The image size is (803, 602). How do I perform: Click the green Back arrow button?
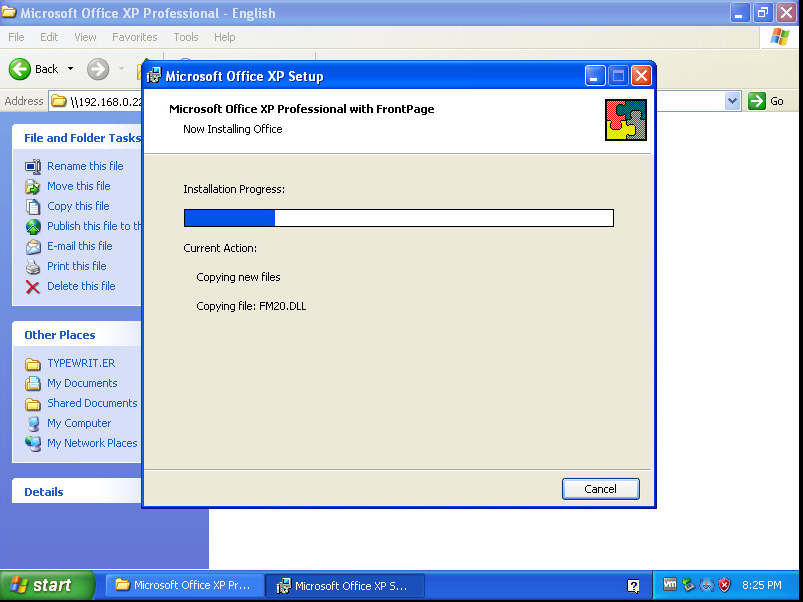click(x=19, y=69)
